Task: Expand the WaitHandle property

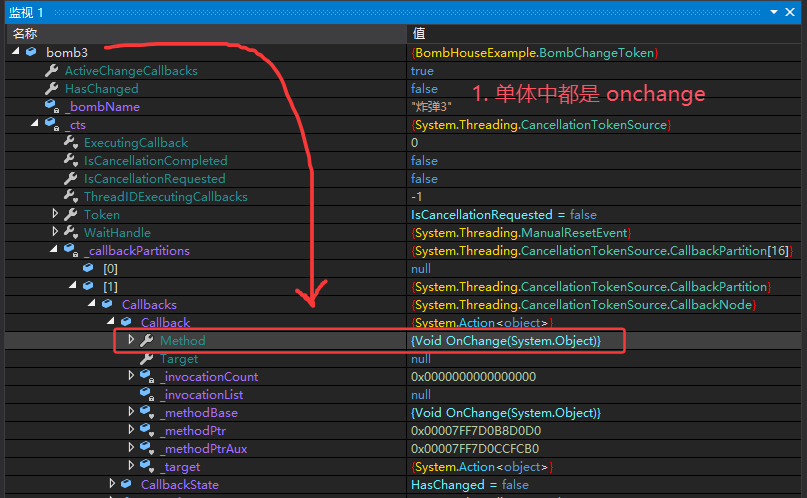Action: pos(56,233)
